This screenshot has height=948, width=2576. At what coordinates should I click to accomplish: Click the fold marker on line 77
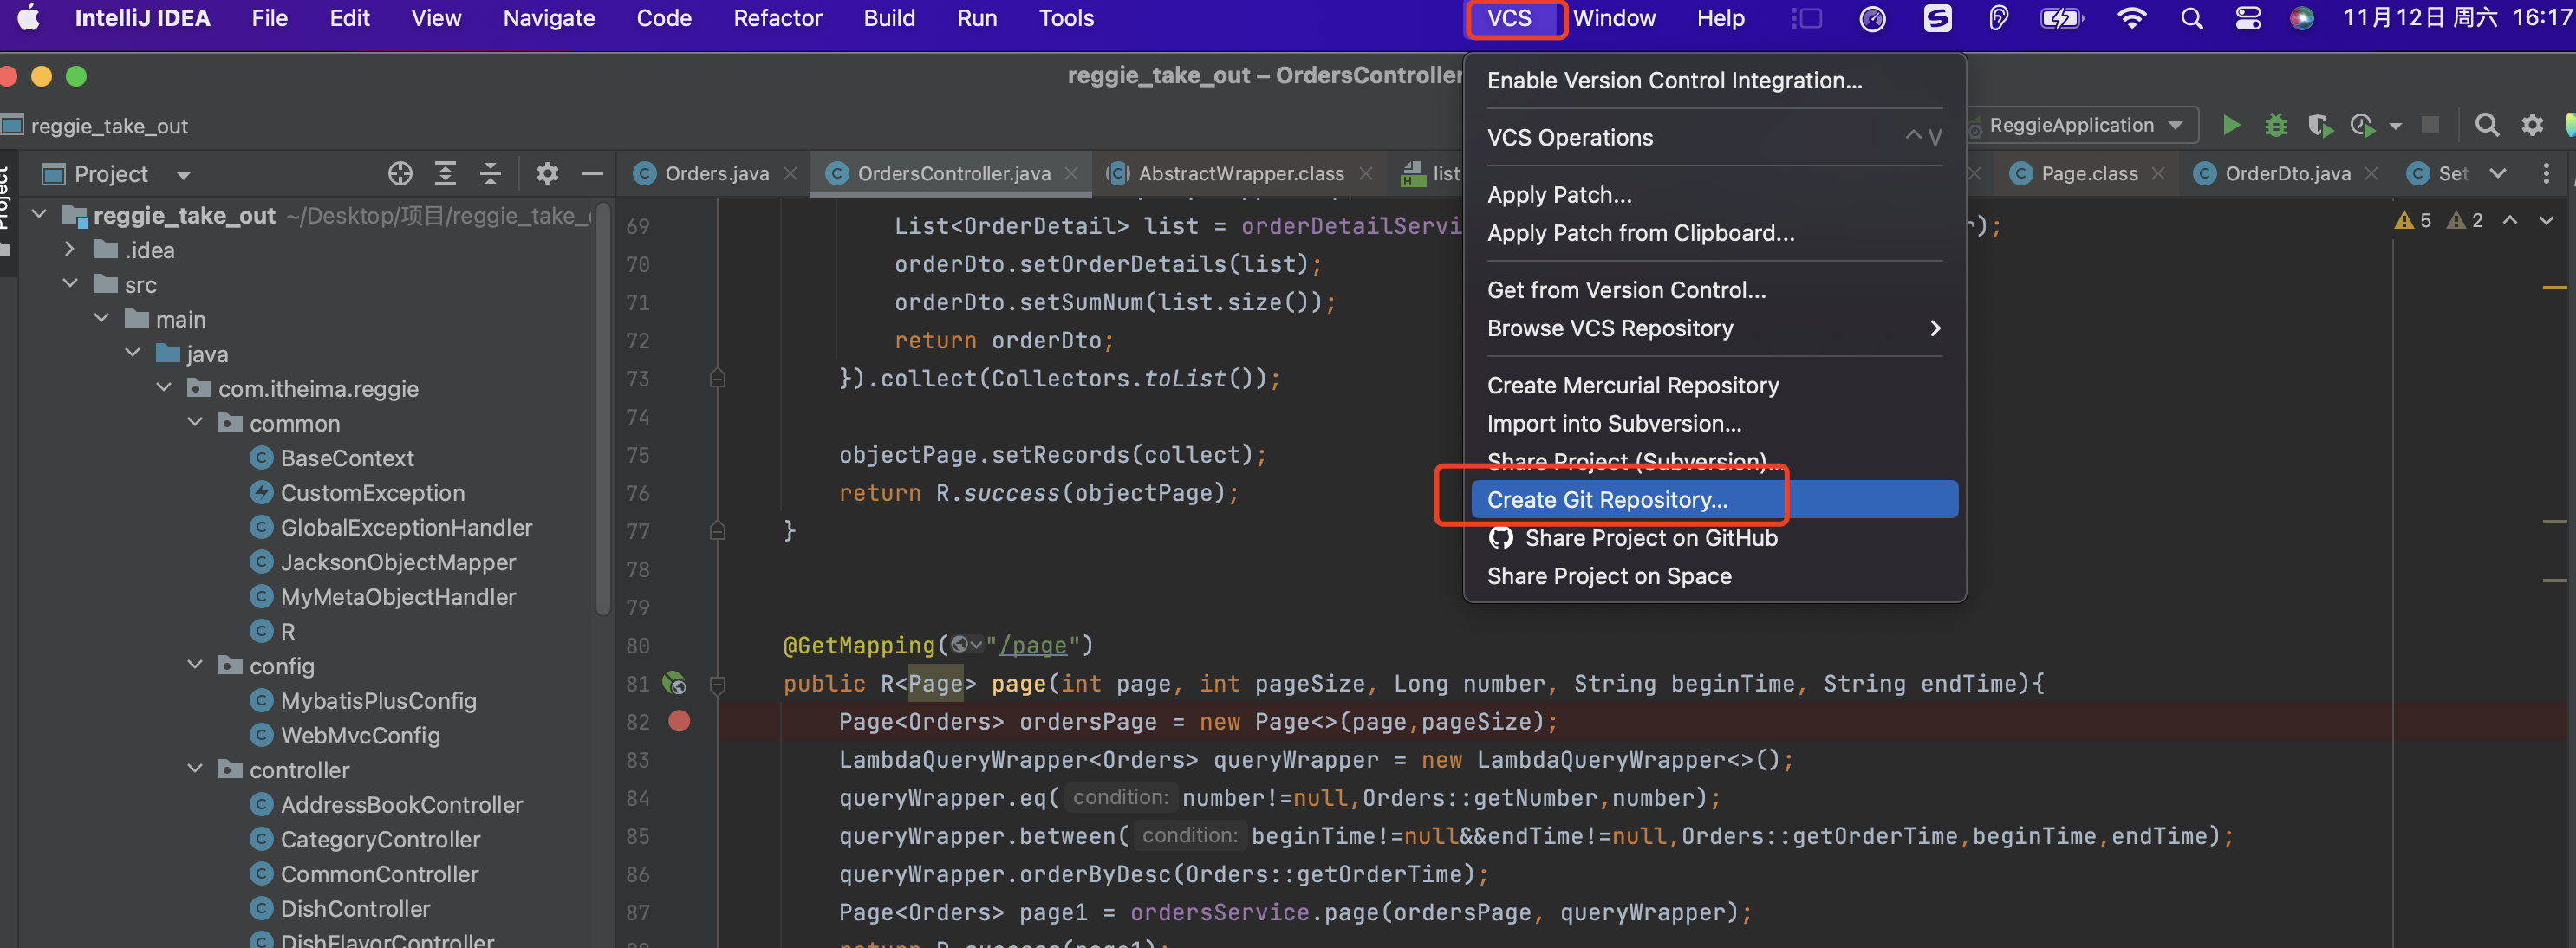pos(717,530)
